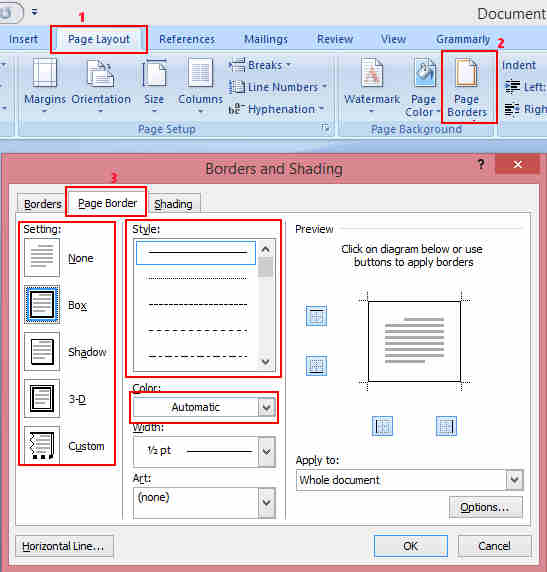
Task: Select the dotted line style
Action: pos(196,278)
